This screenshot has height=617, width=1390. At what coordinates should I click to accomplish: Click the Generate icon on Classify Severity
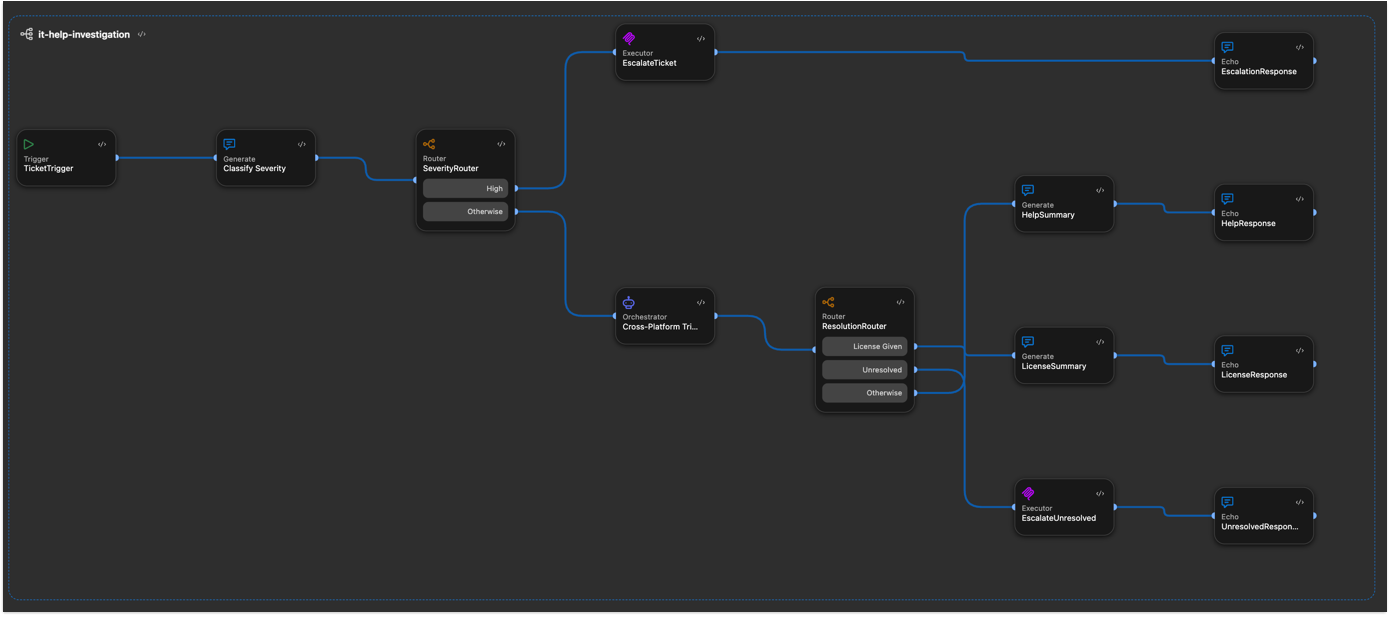click(x=229, y=144)
